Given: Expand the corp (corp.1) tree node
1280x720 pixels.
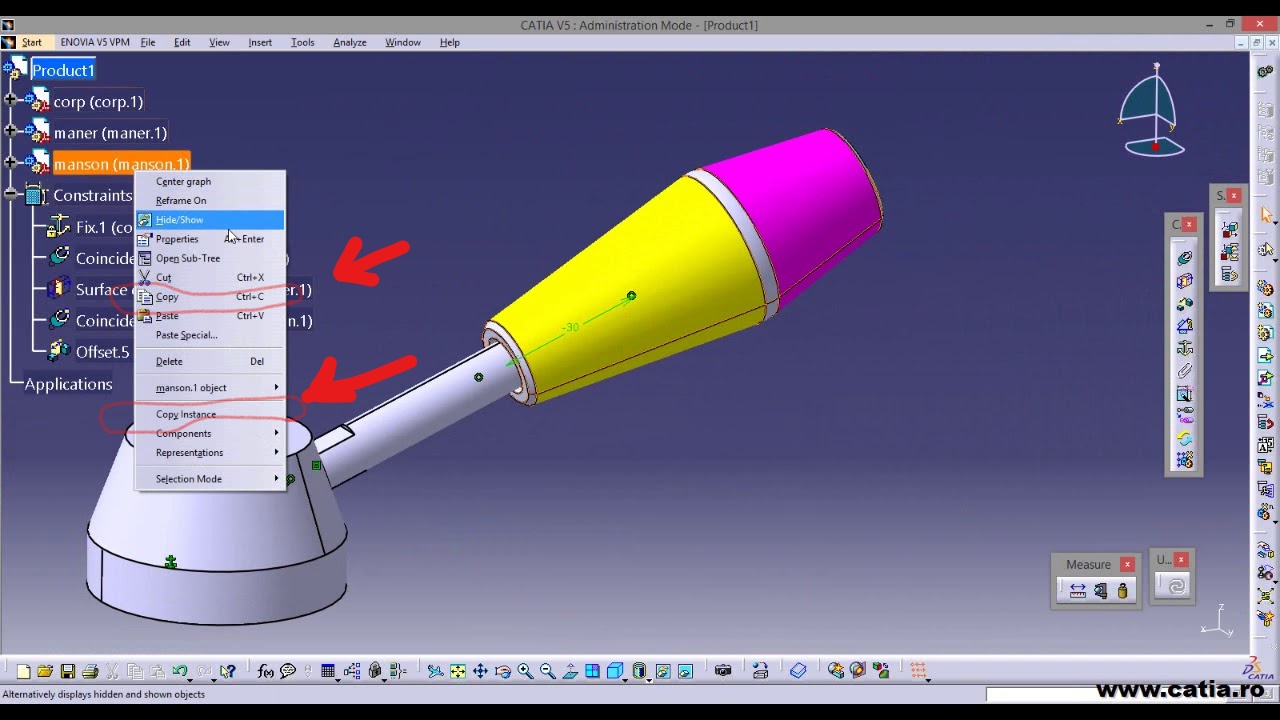Looking at the screenshot, I should click(x=10, y=101).
